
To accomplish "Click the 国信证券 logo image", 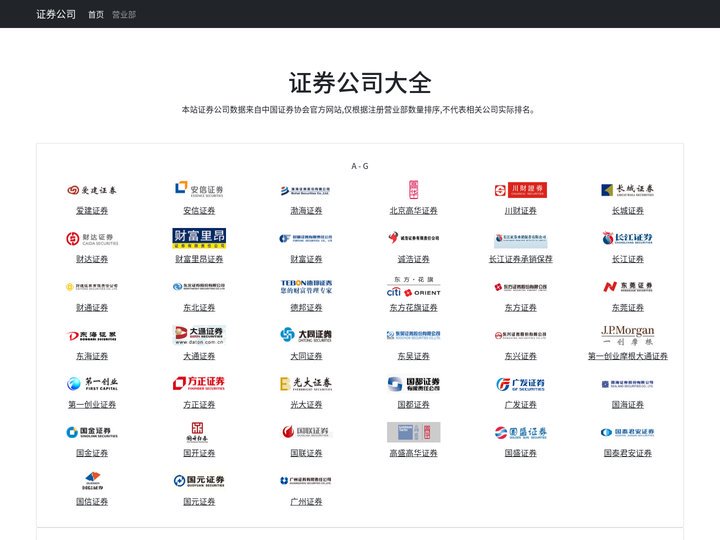I will click(x=92, y=481).
